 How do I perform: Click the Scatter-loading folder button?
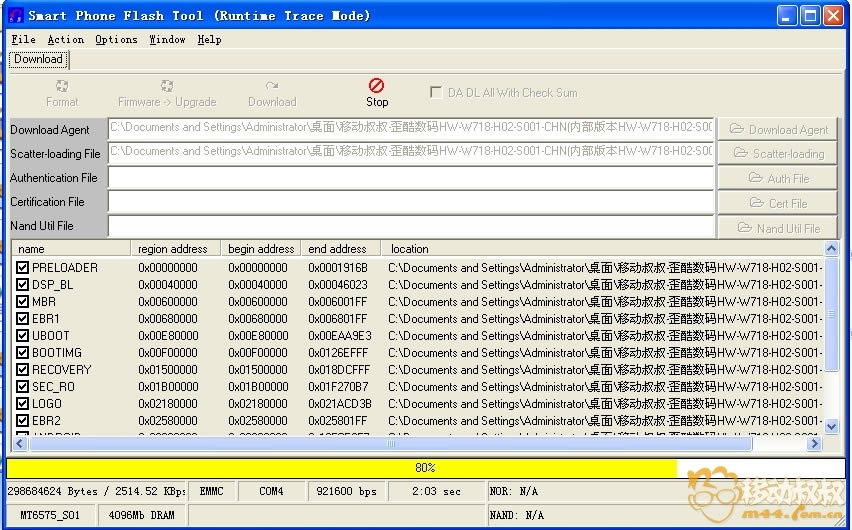pyautogui.click(x=777, y=154)
